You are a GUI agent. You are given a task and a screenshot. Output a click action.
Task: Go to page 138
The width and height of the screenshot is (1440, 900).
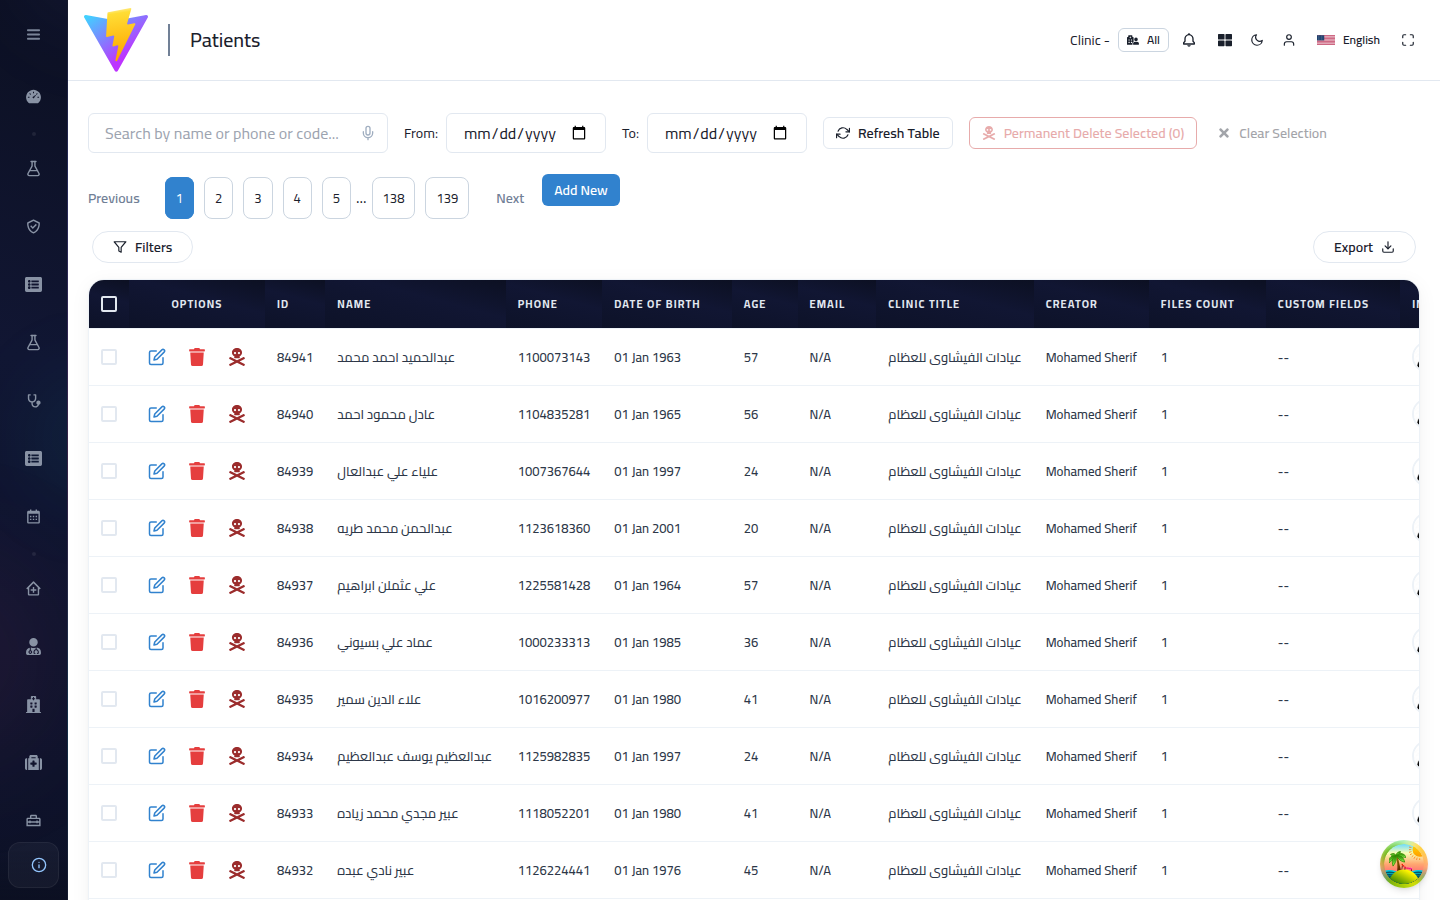[x=394, y=198]
